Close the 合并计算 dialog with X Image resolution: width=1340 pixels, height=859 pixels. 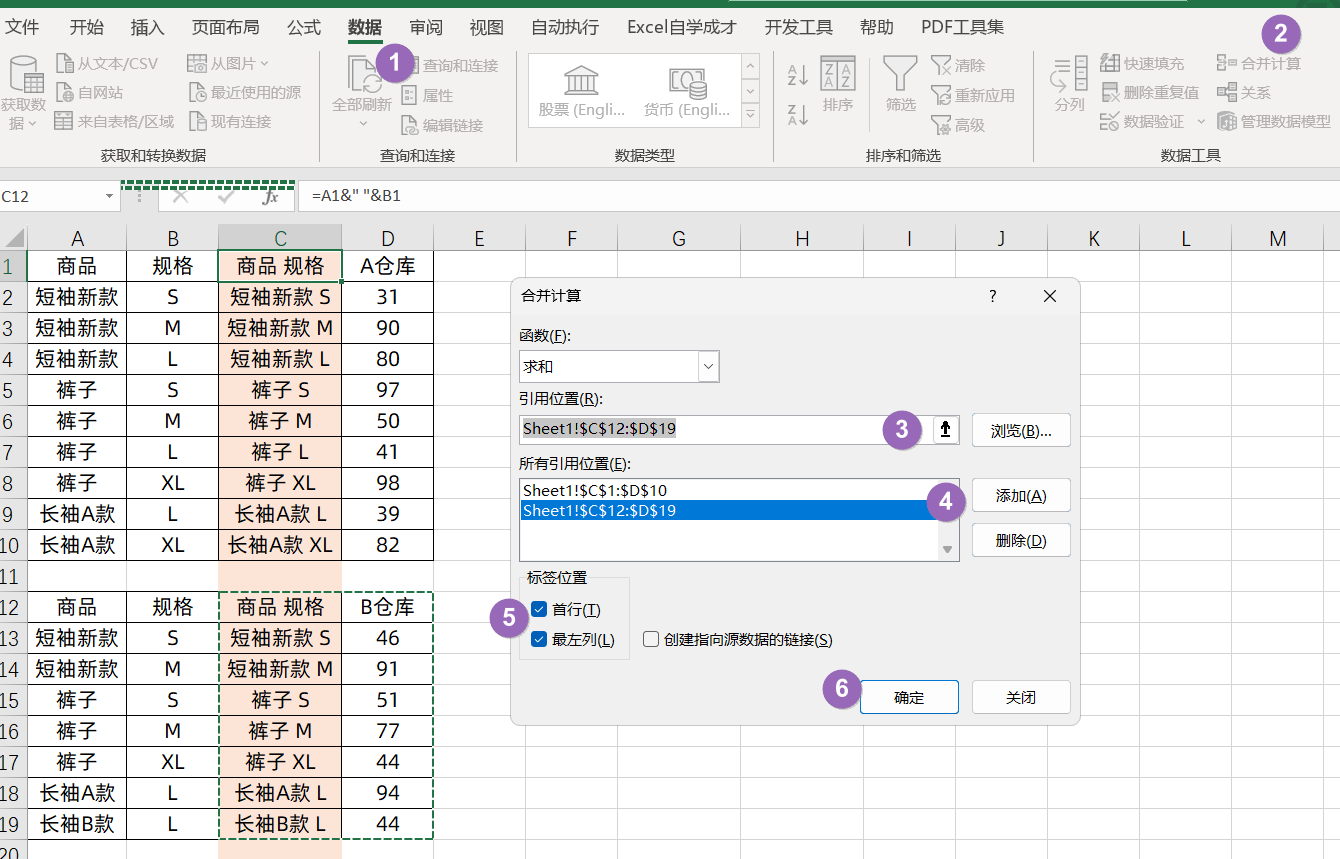(1049, 296)
